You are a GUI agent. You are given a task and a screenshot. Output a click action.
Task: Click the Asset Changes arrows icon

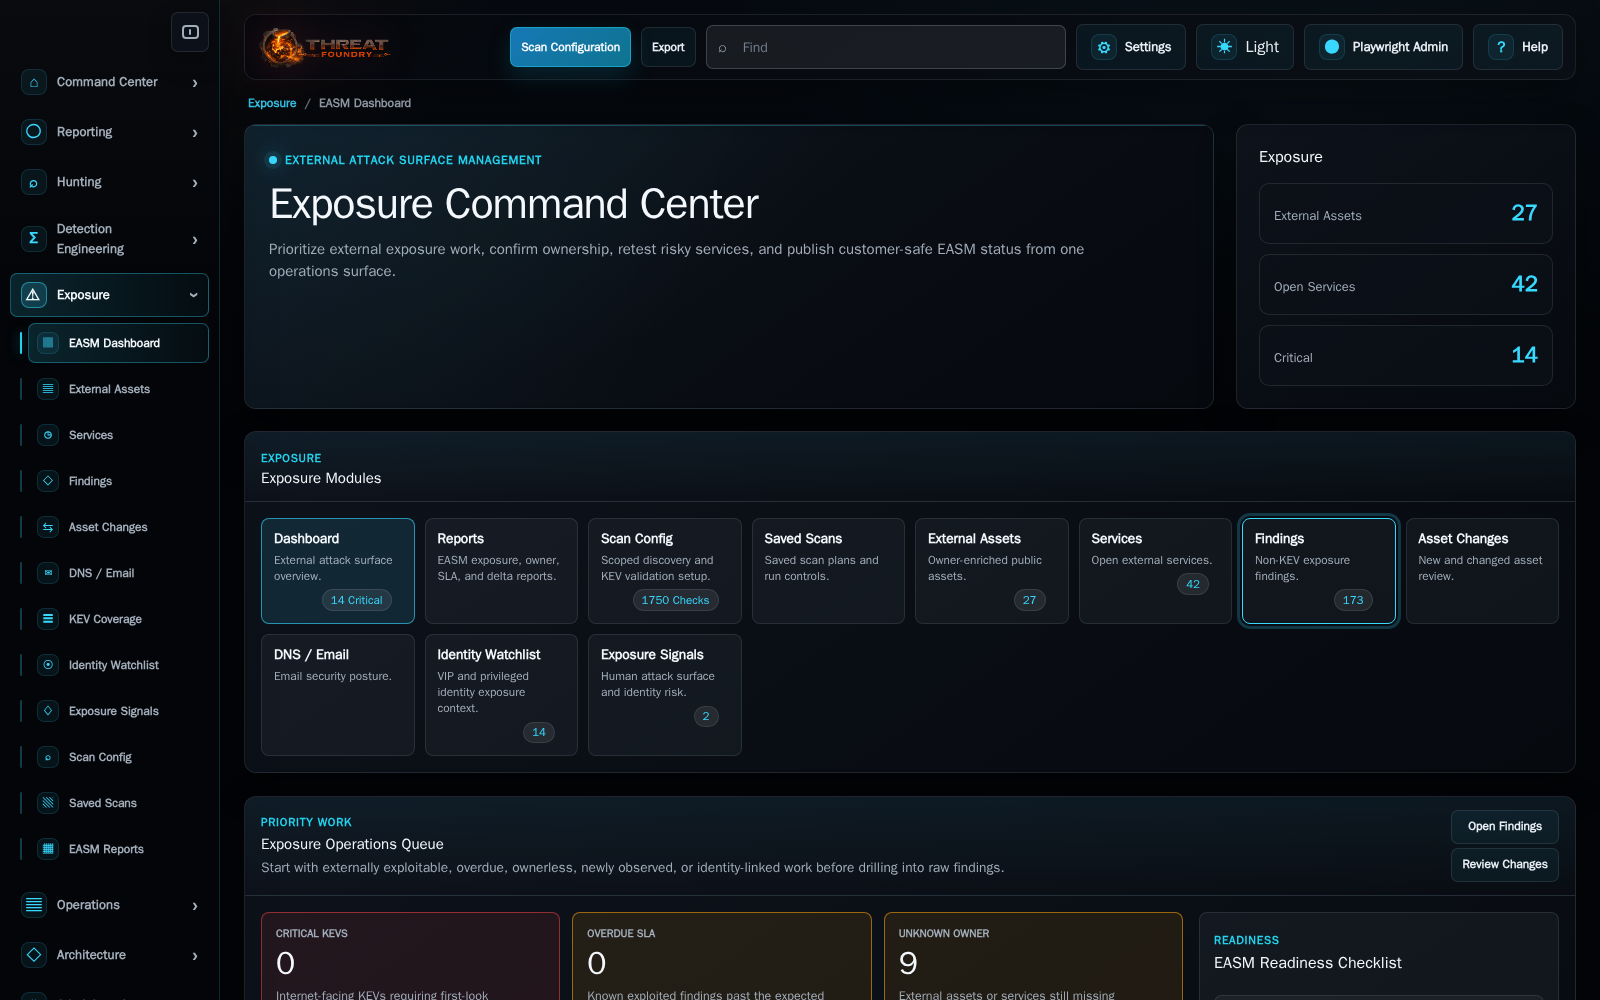pos(48,527)
